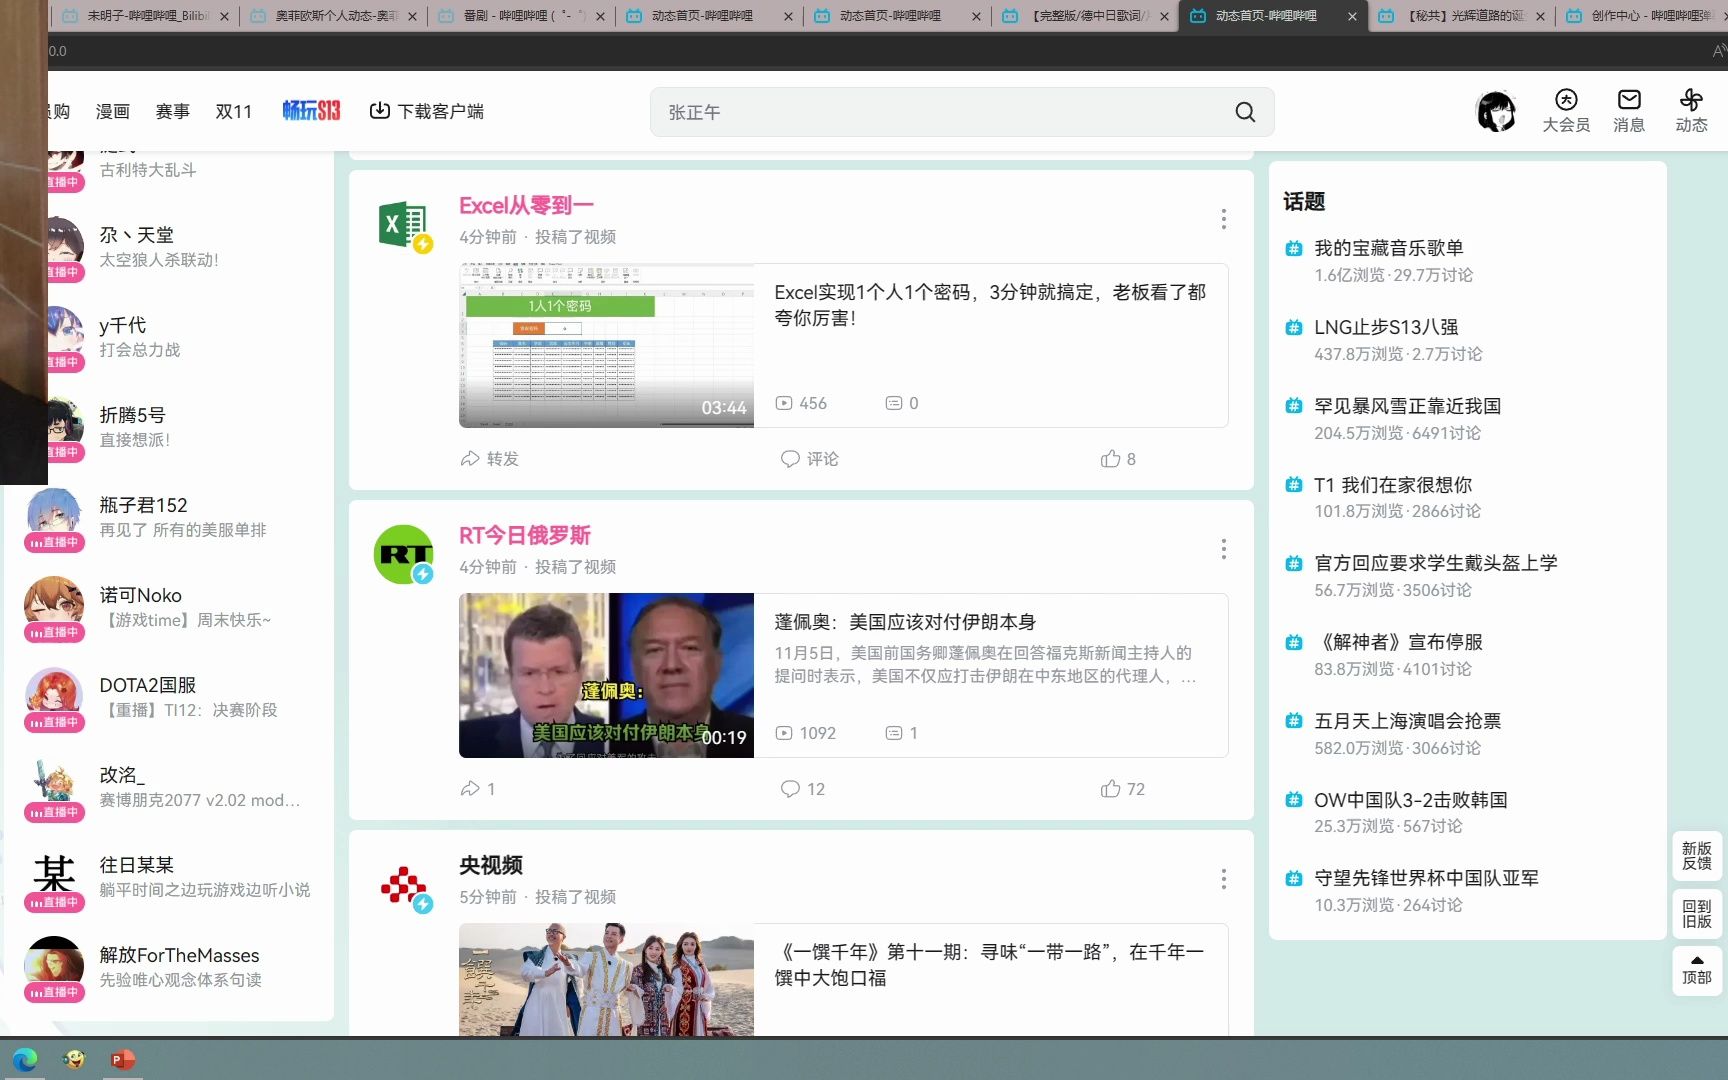Viewport: 1728px width, 1080px height.
Task: Open the 动态 fan icon in header
Action: pyautogui.click(x=1691, y=99)
